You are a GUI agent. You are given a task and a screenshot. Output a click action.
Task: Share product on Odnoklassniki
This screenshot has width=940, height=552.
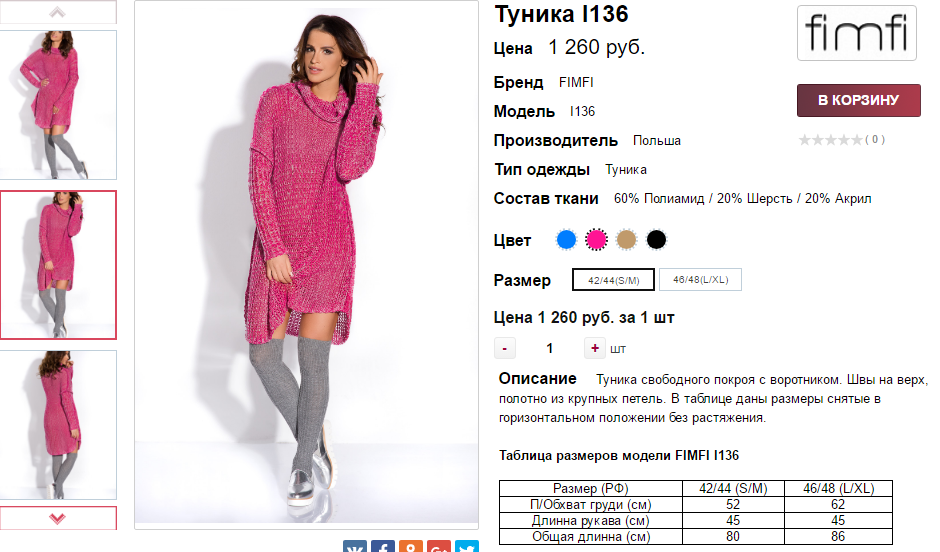coord(411,546)
